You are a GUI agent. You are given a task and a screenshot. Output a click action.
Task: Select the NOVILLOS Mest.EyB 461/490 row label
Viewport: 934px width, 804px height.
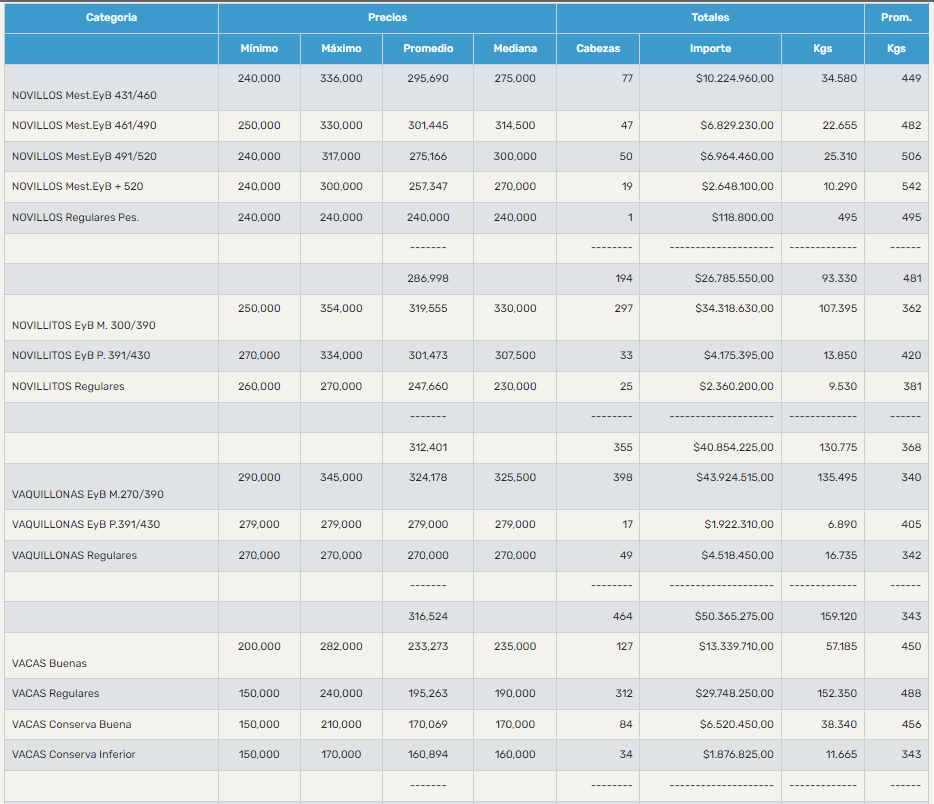tap(84, 126)
